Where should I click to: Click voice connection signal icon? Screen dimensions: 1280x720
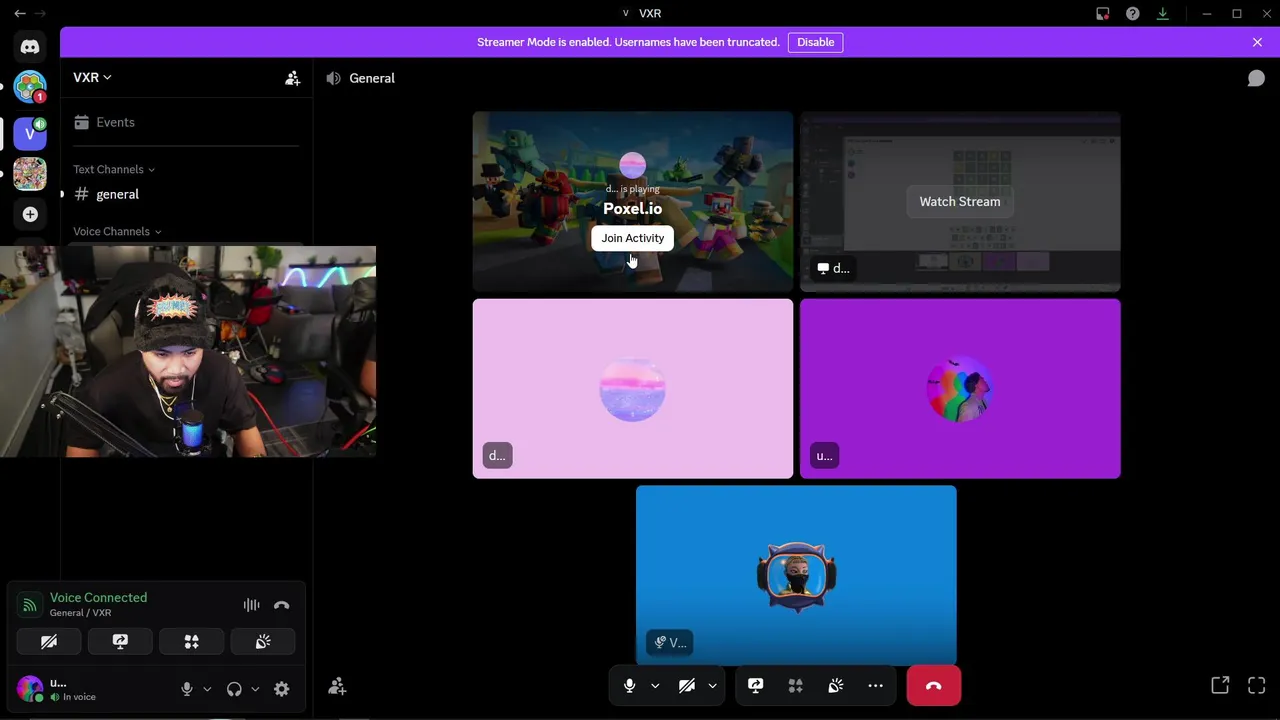[x=30, y=605]
